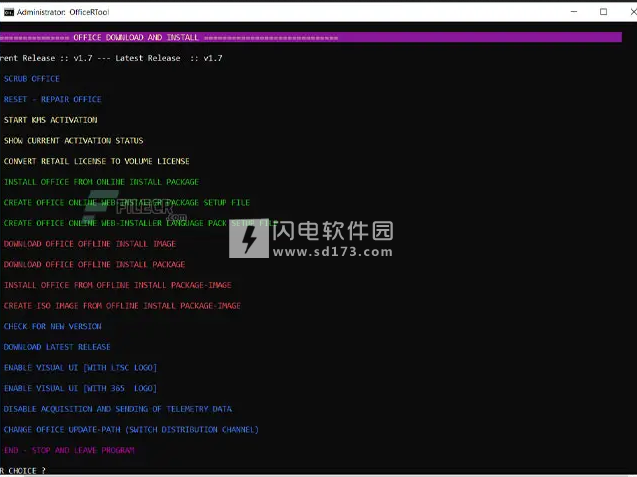Click CREATE OFFICE ONLINE WEB-INSTALLER LANGUAGE PACK line
The width and height of the screenshot is (637, 477).
[141, 223]
